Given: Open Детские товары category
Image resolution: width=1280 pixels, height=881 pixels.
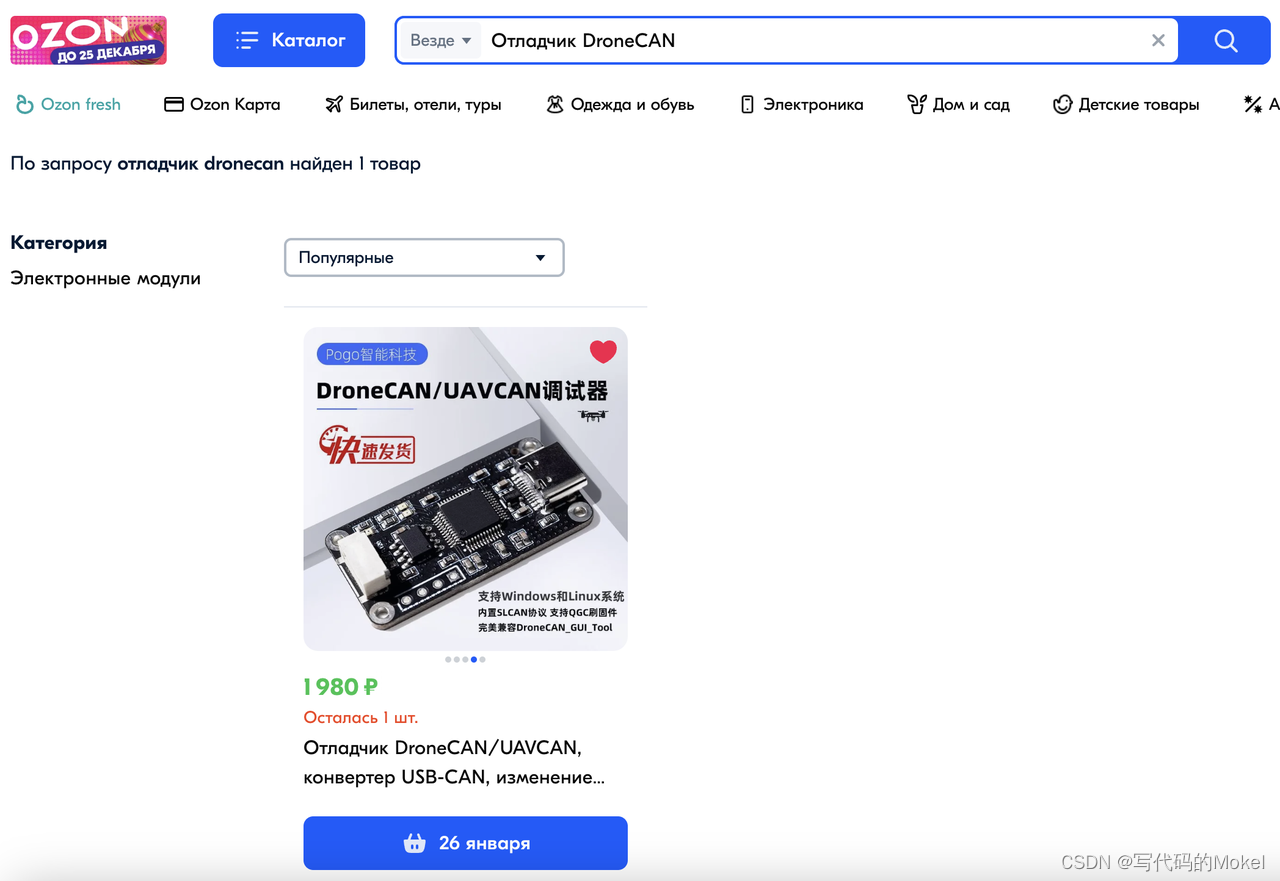Looking at the screenshot, I should 1126,104.
